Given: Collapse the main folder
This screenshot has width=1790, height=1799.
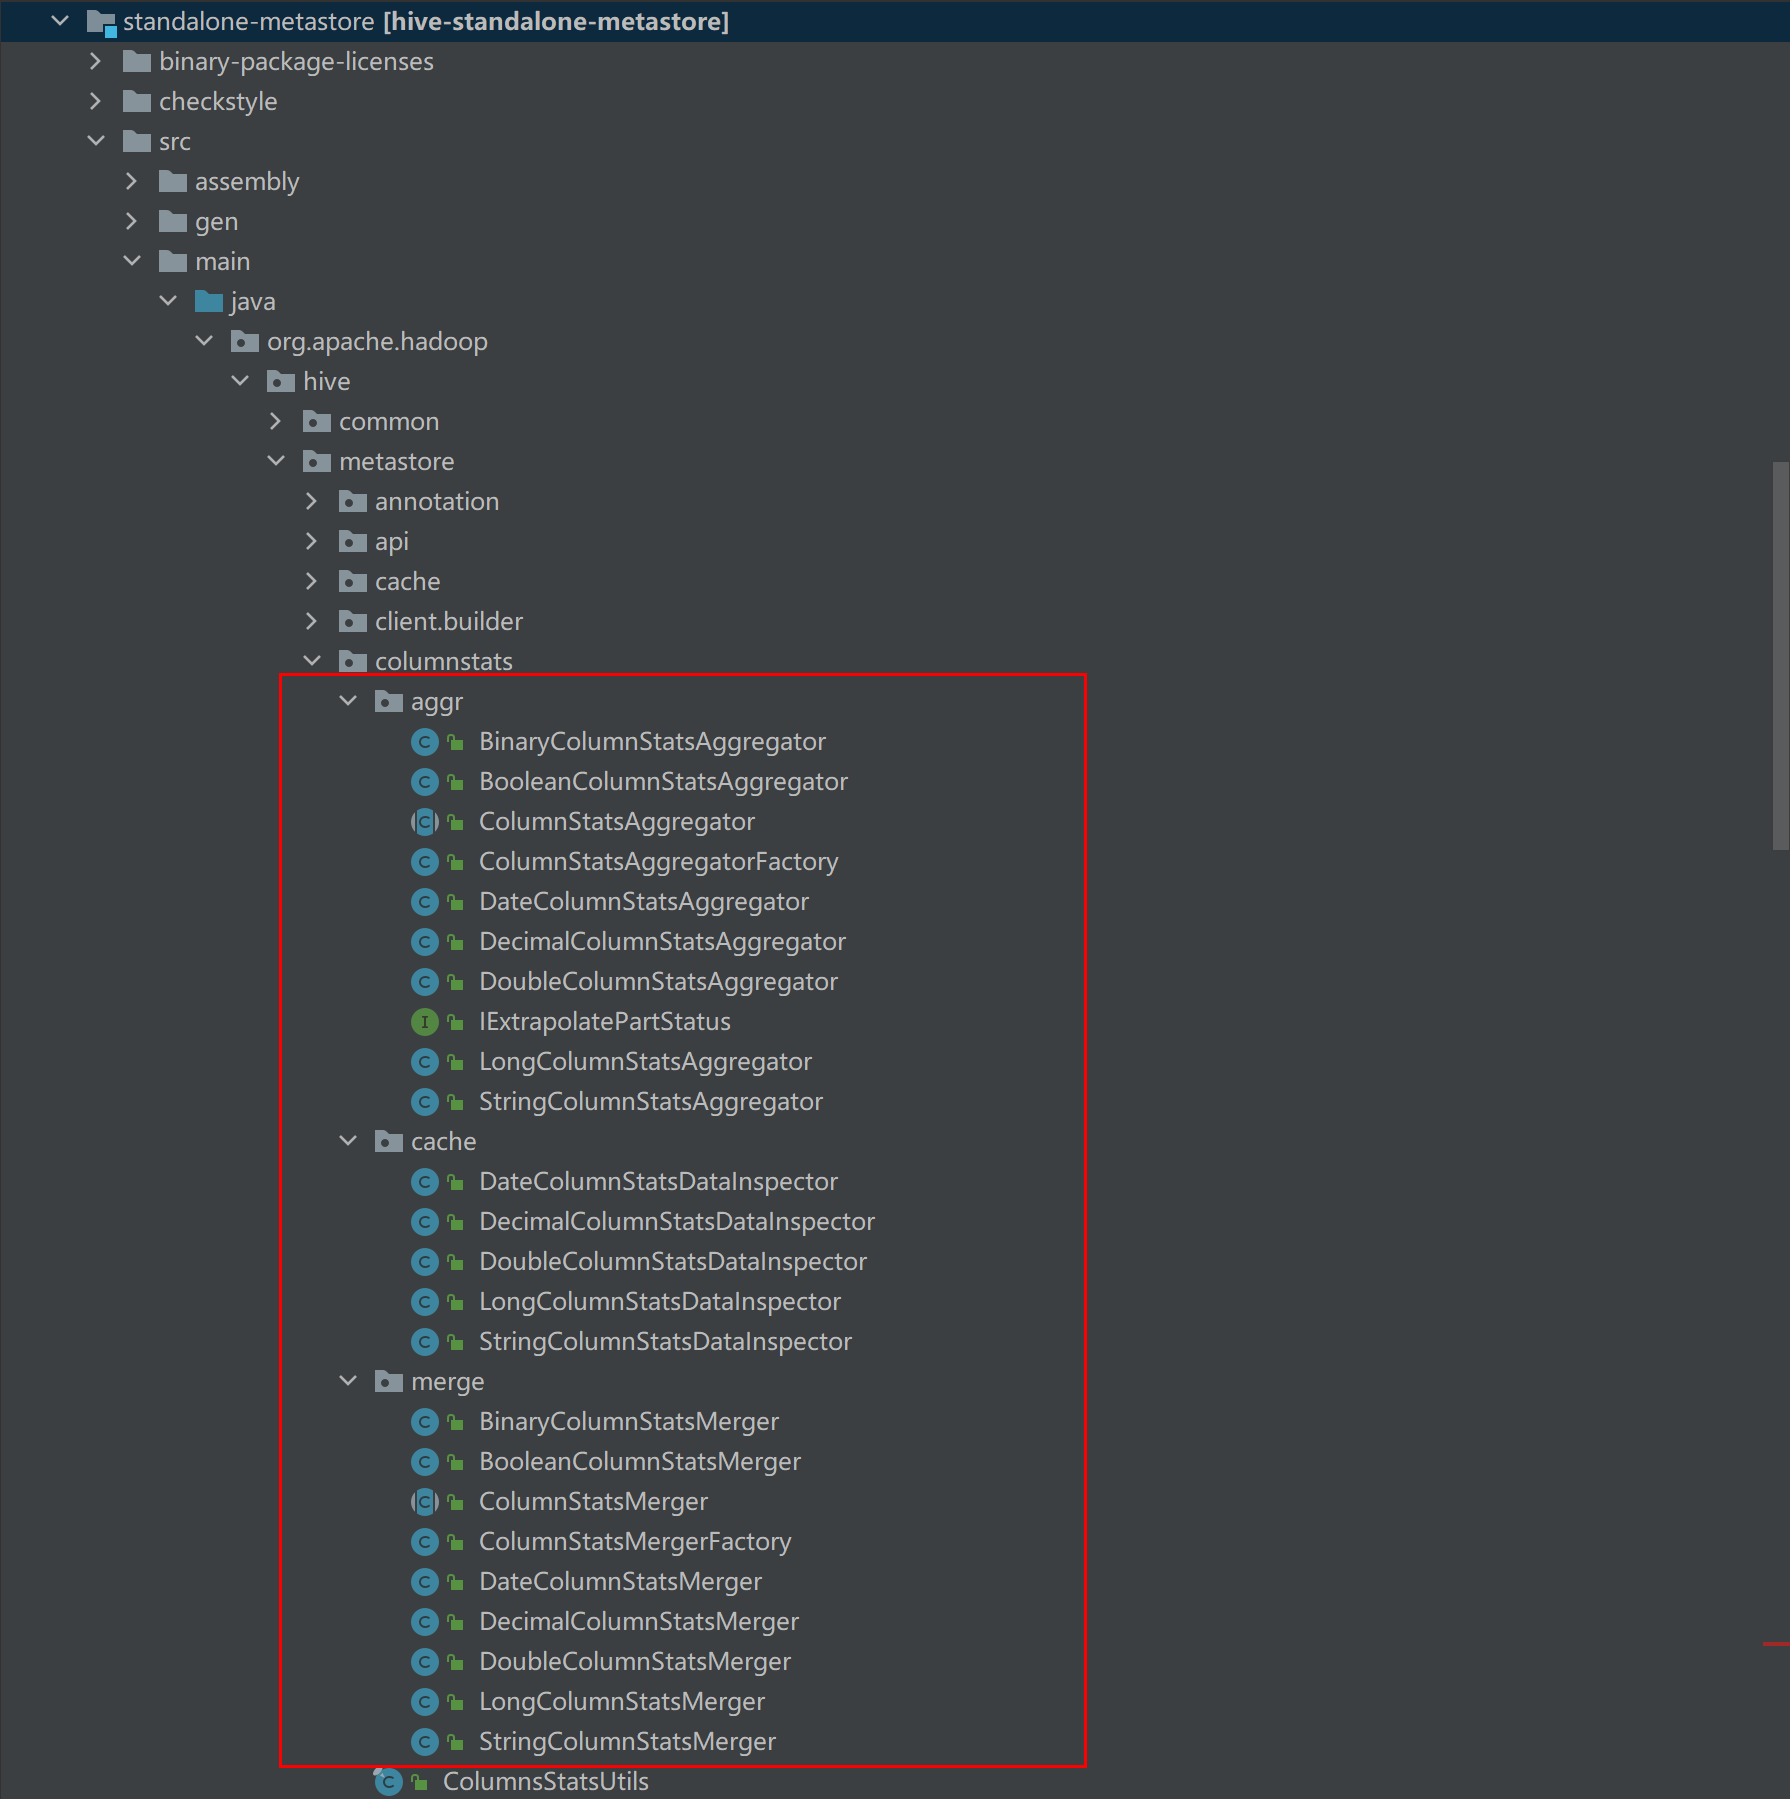Looking at the screenshot, I should [x=132, y=261].
